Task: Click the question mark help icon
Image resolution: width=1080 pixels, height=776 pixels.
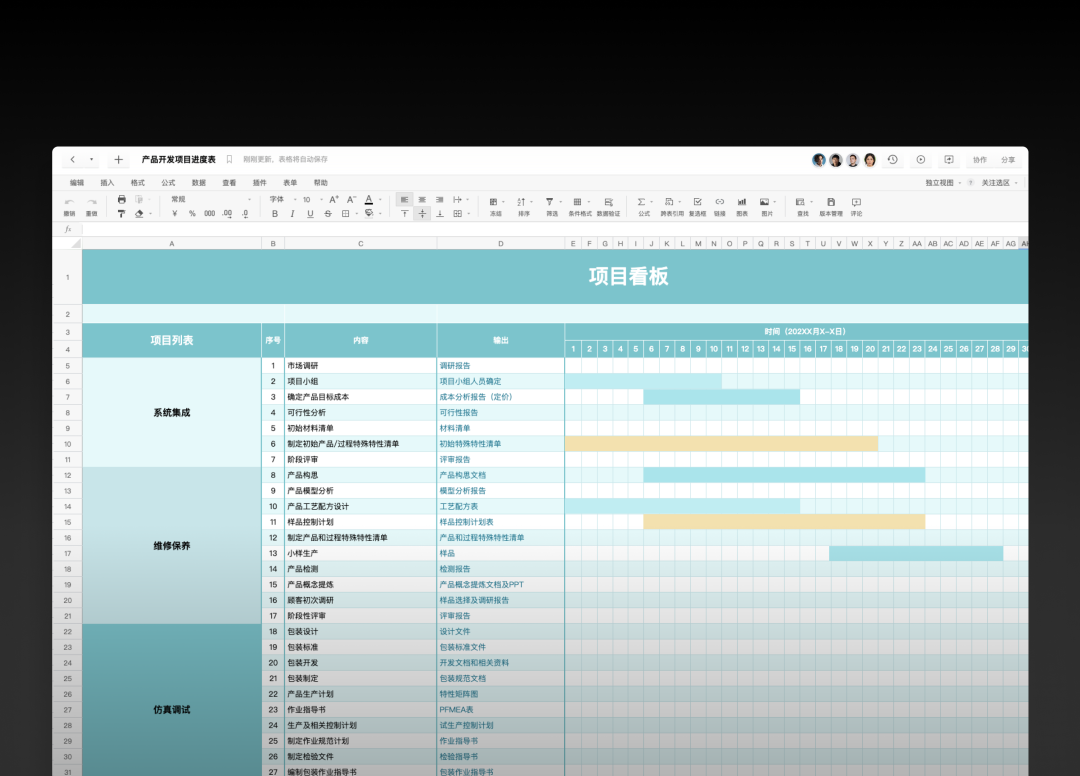Action: 970,183
